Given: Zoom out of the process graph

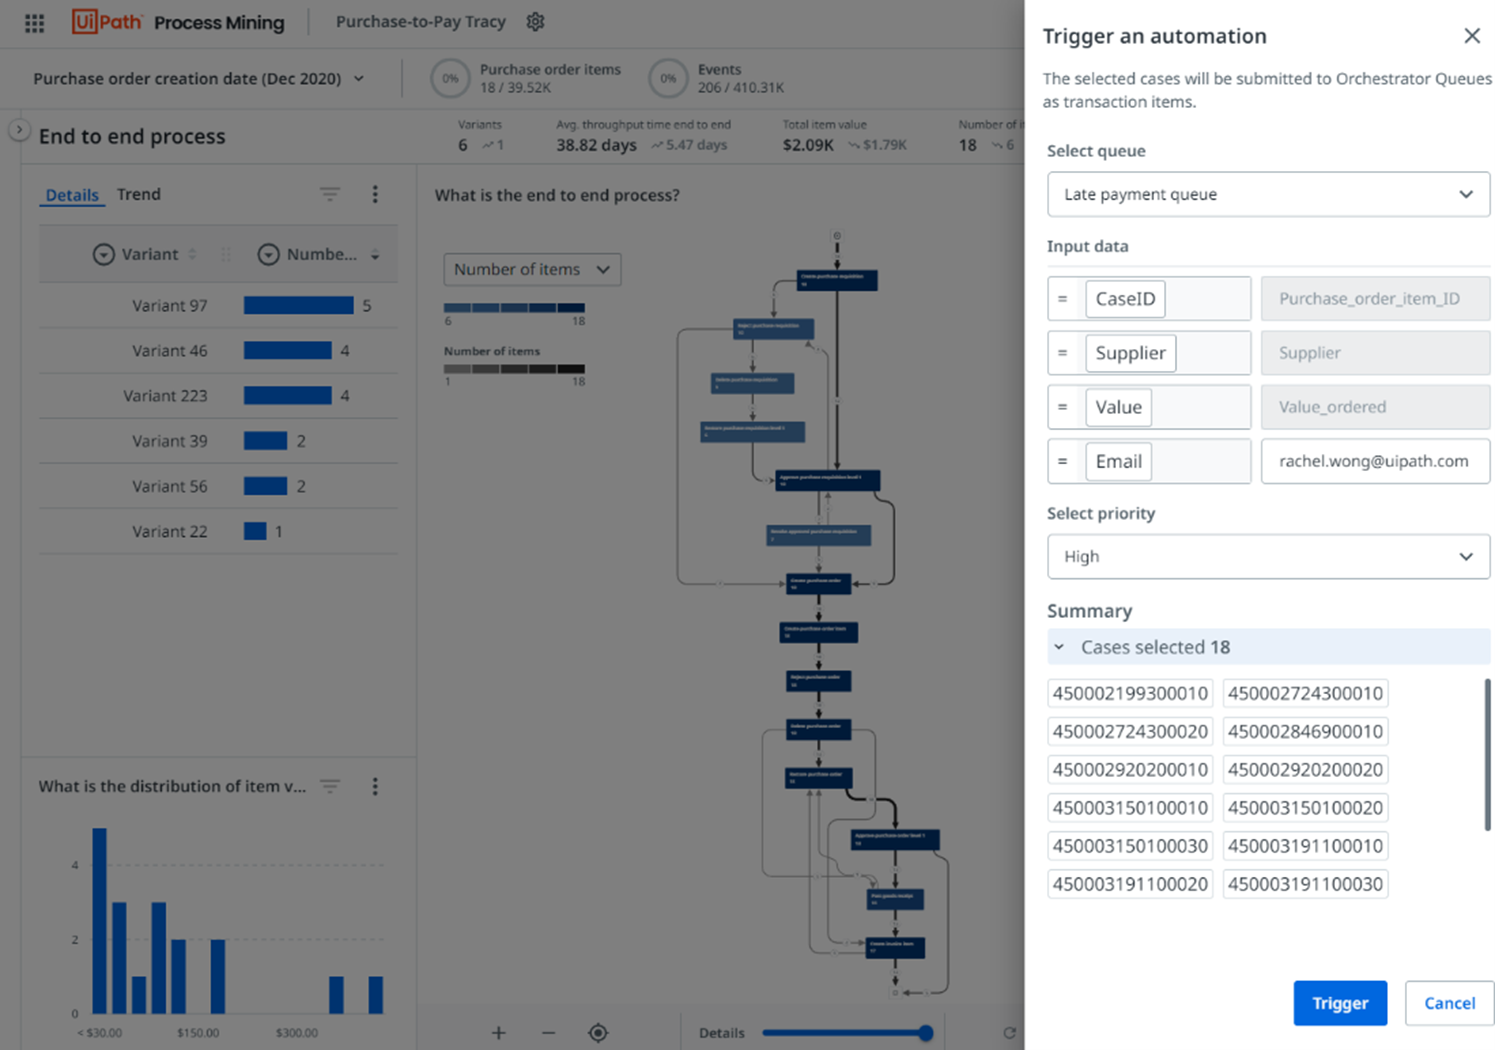Looking at the screenshot, I should (x=548, y=1032).
